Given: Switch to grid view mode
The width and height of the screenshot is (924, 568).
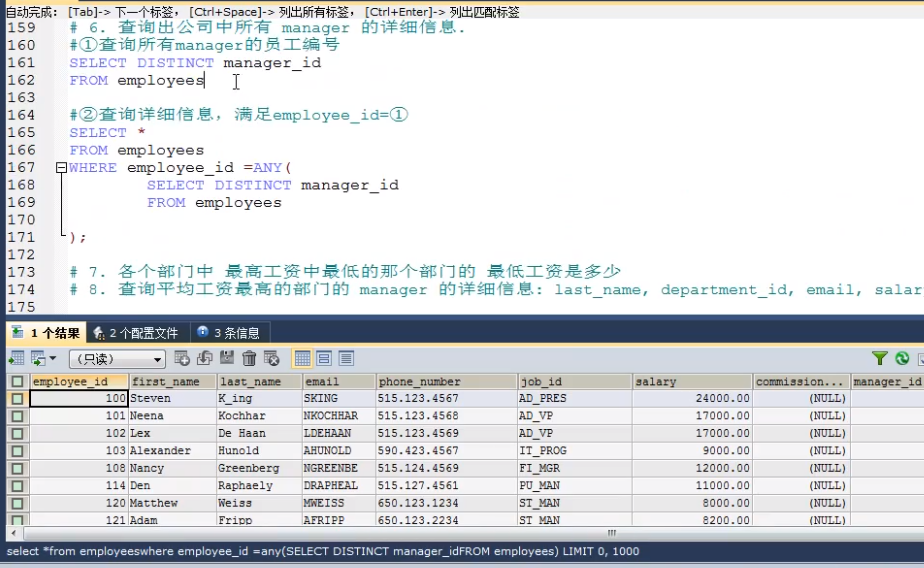Looking at the screenshot, I should (302, 358).
